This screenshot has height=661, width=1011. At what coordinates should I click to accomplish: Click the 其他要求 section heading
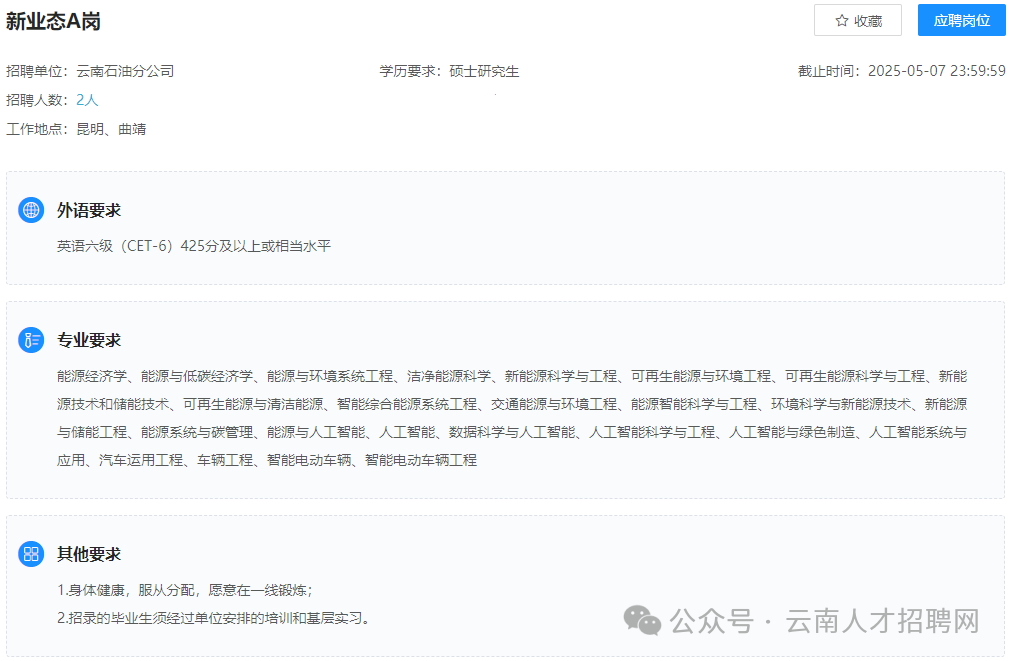[x=89, y=554]
